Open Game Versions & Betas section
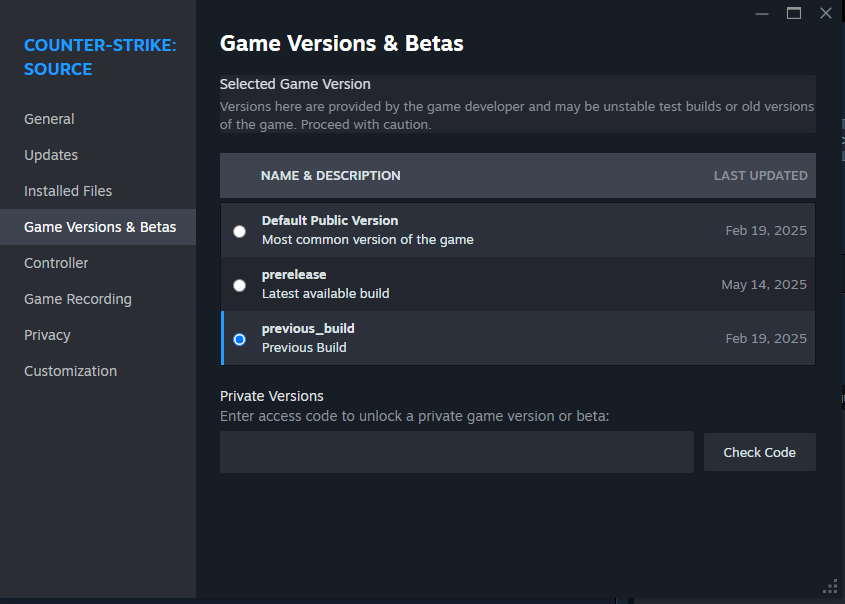 (x=100, y=227)
